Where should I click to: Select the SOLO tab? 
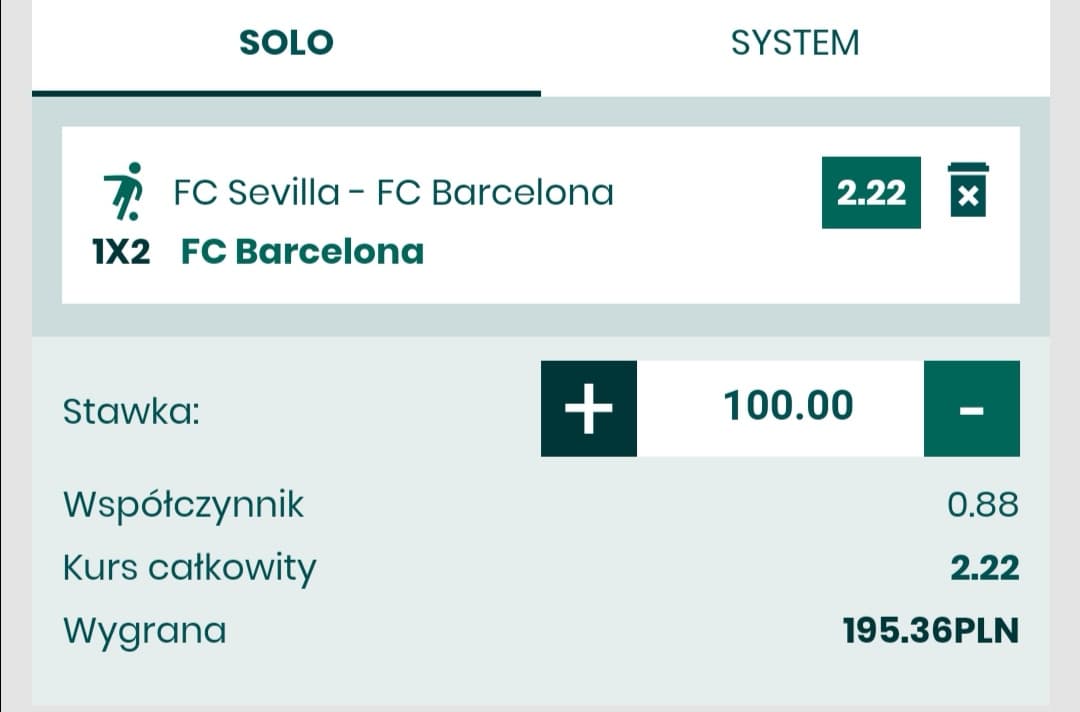(x=286, y=43)
